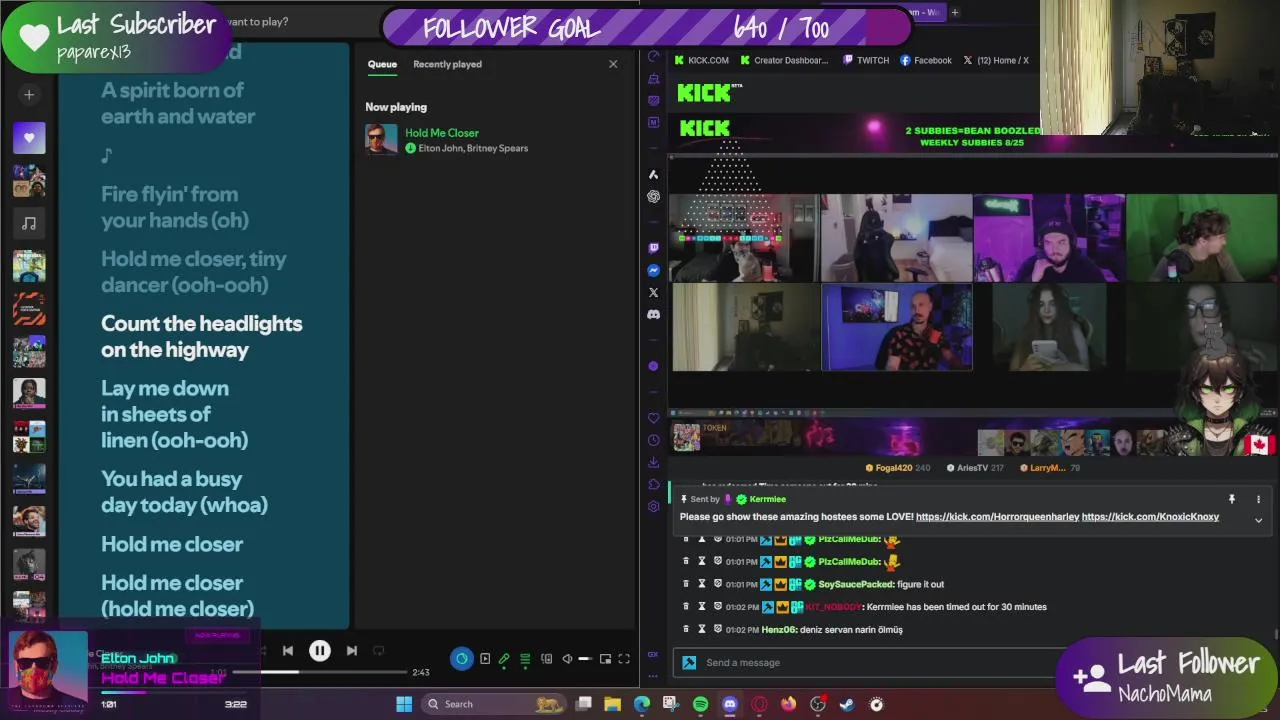Open the TWITCH bookmark
Image resolution: width=1280 pixels, height=720 pixels.
[866, 60]
